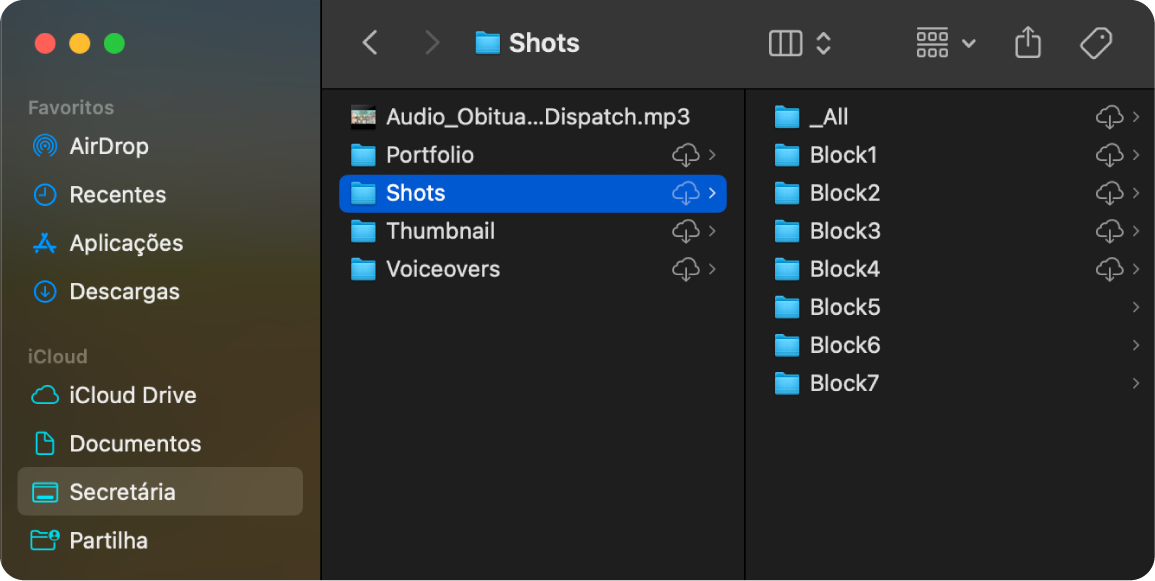Click the Share toolbar icon
Image resolution: width=1155 pixels, height=581 pixels.
click(1028, 43)
